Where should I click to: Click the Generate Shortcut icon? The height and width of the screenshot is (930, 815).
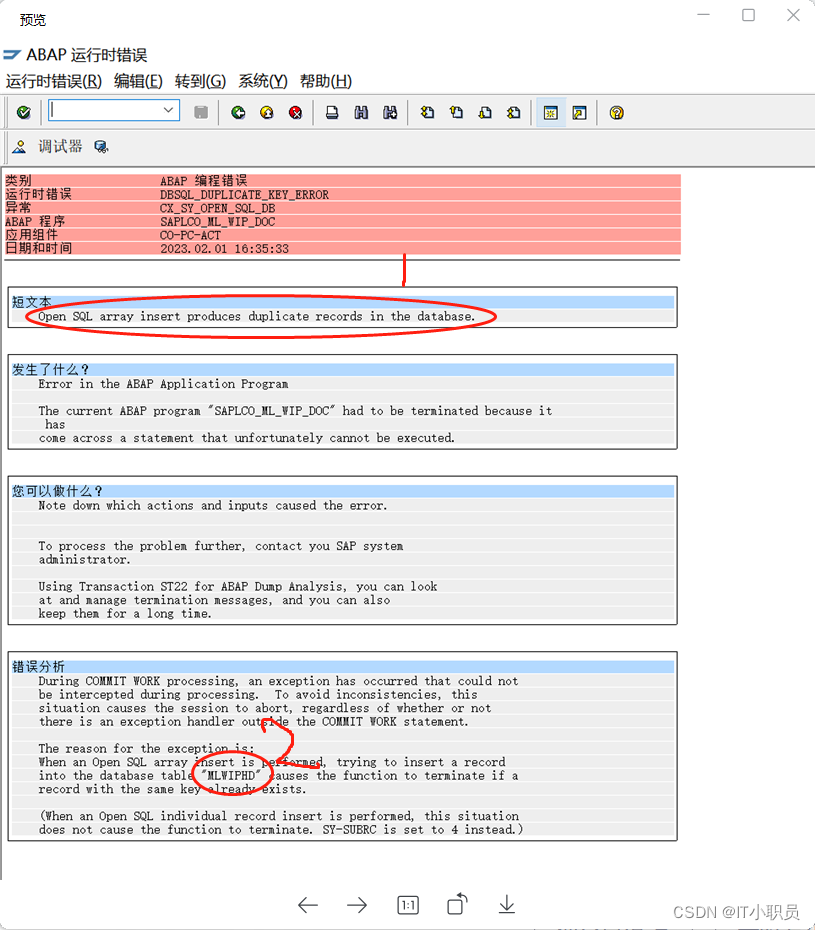tap(580, 112)
